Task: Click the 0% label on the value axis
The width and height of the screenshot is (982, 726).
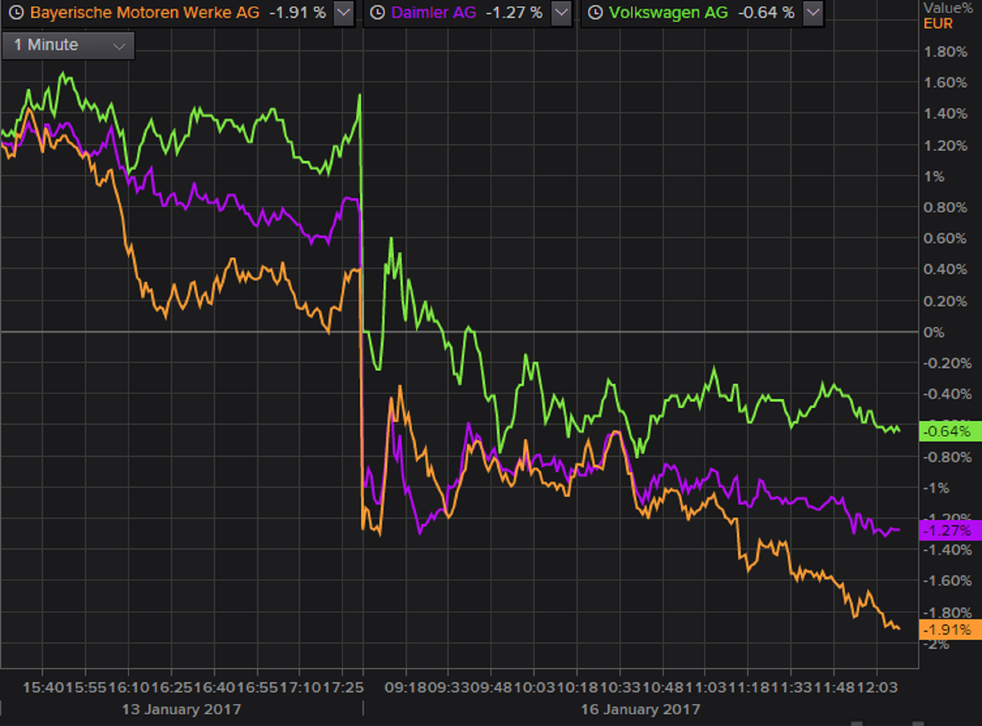Action: pos(933,332)
